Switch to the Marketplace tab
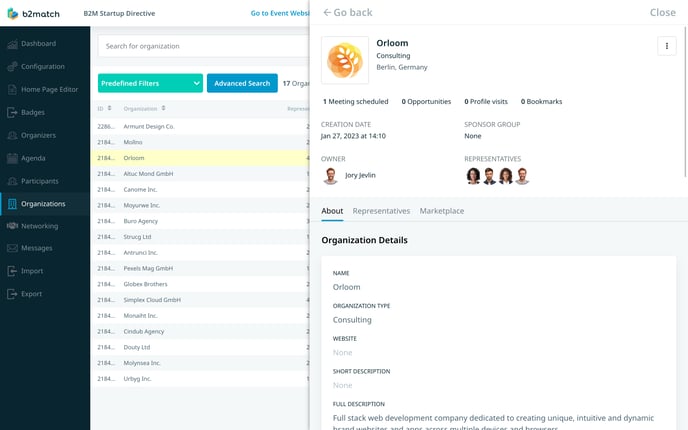688x430 pixels. [442, 211]
